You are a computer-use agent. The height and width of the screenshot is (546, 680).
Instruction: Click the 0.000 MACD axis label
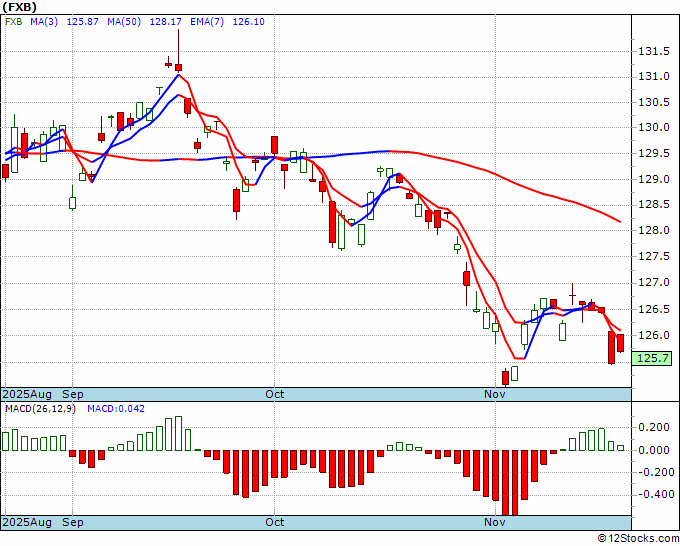coord(654,450)
